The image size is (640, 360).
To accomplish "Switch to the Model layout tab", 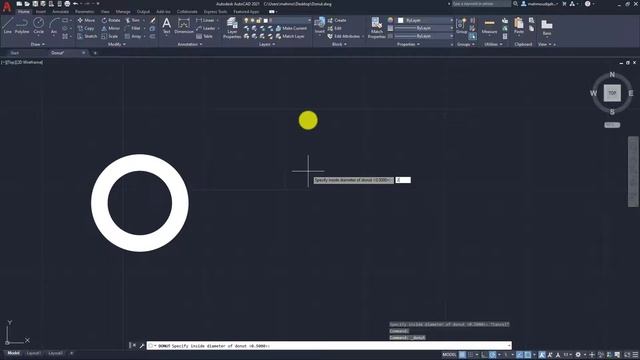I will click(13, 353).
